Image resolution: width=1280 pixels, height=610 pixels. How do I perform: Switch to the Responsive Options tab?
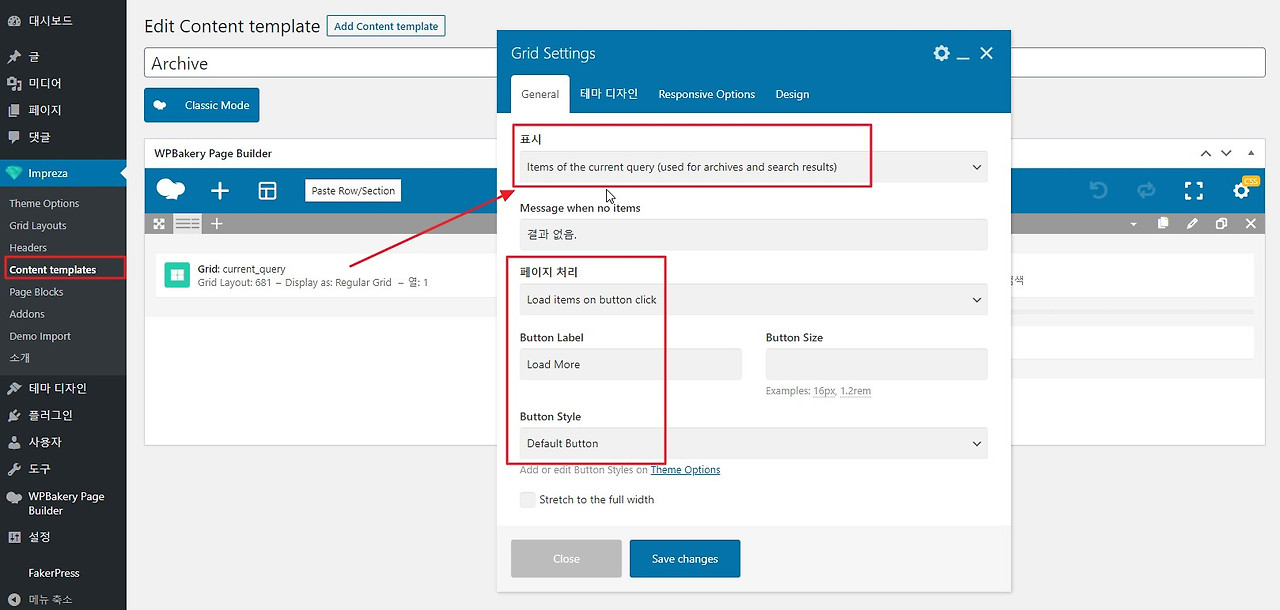click(706, 94)
